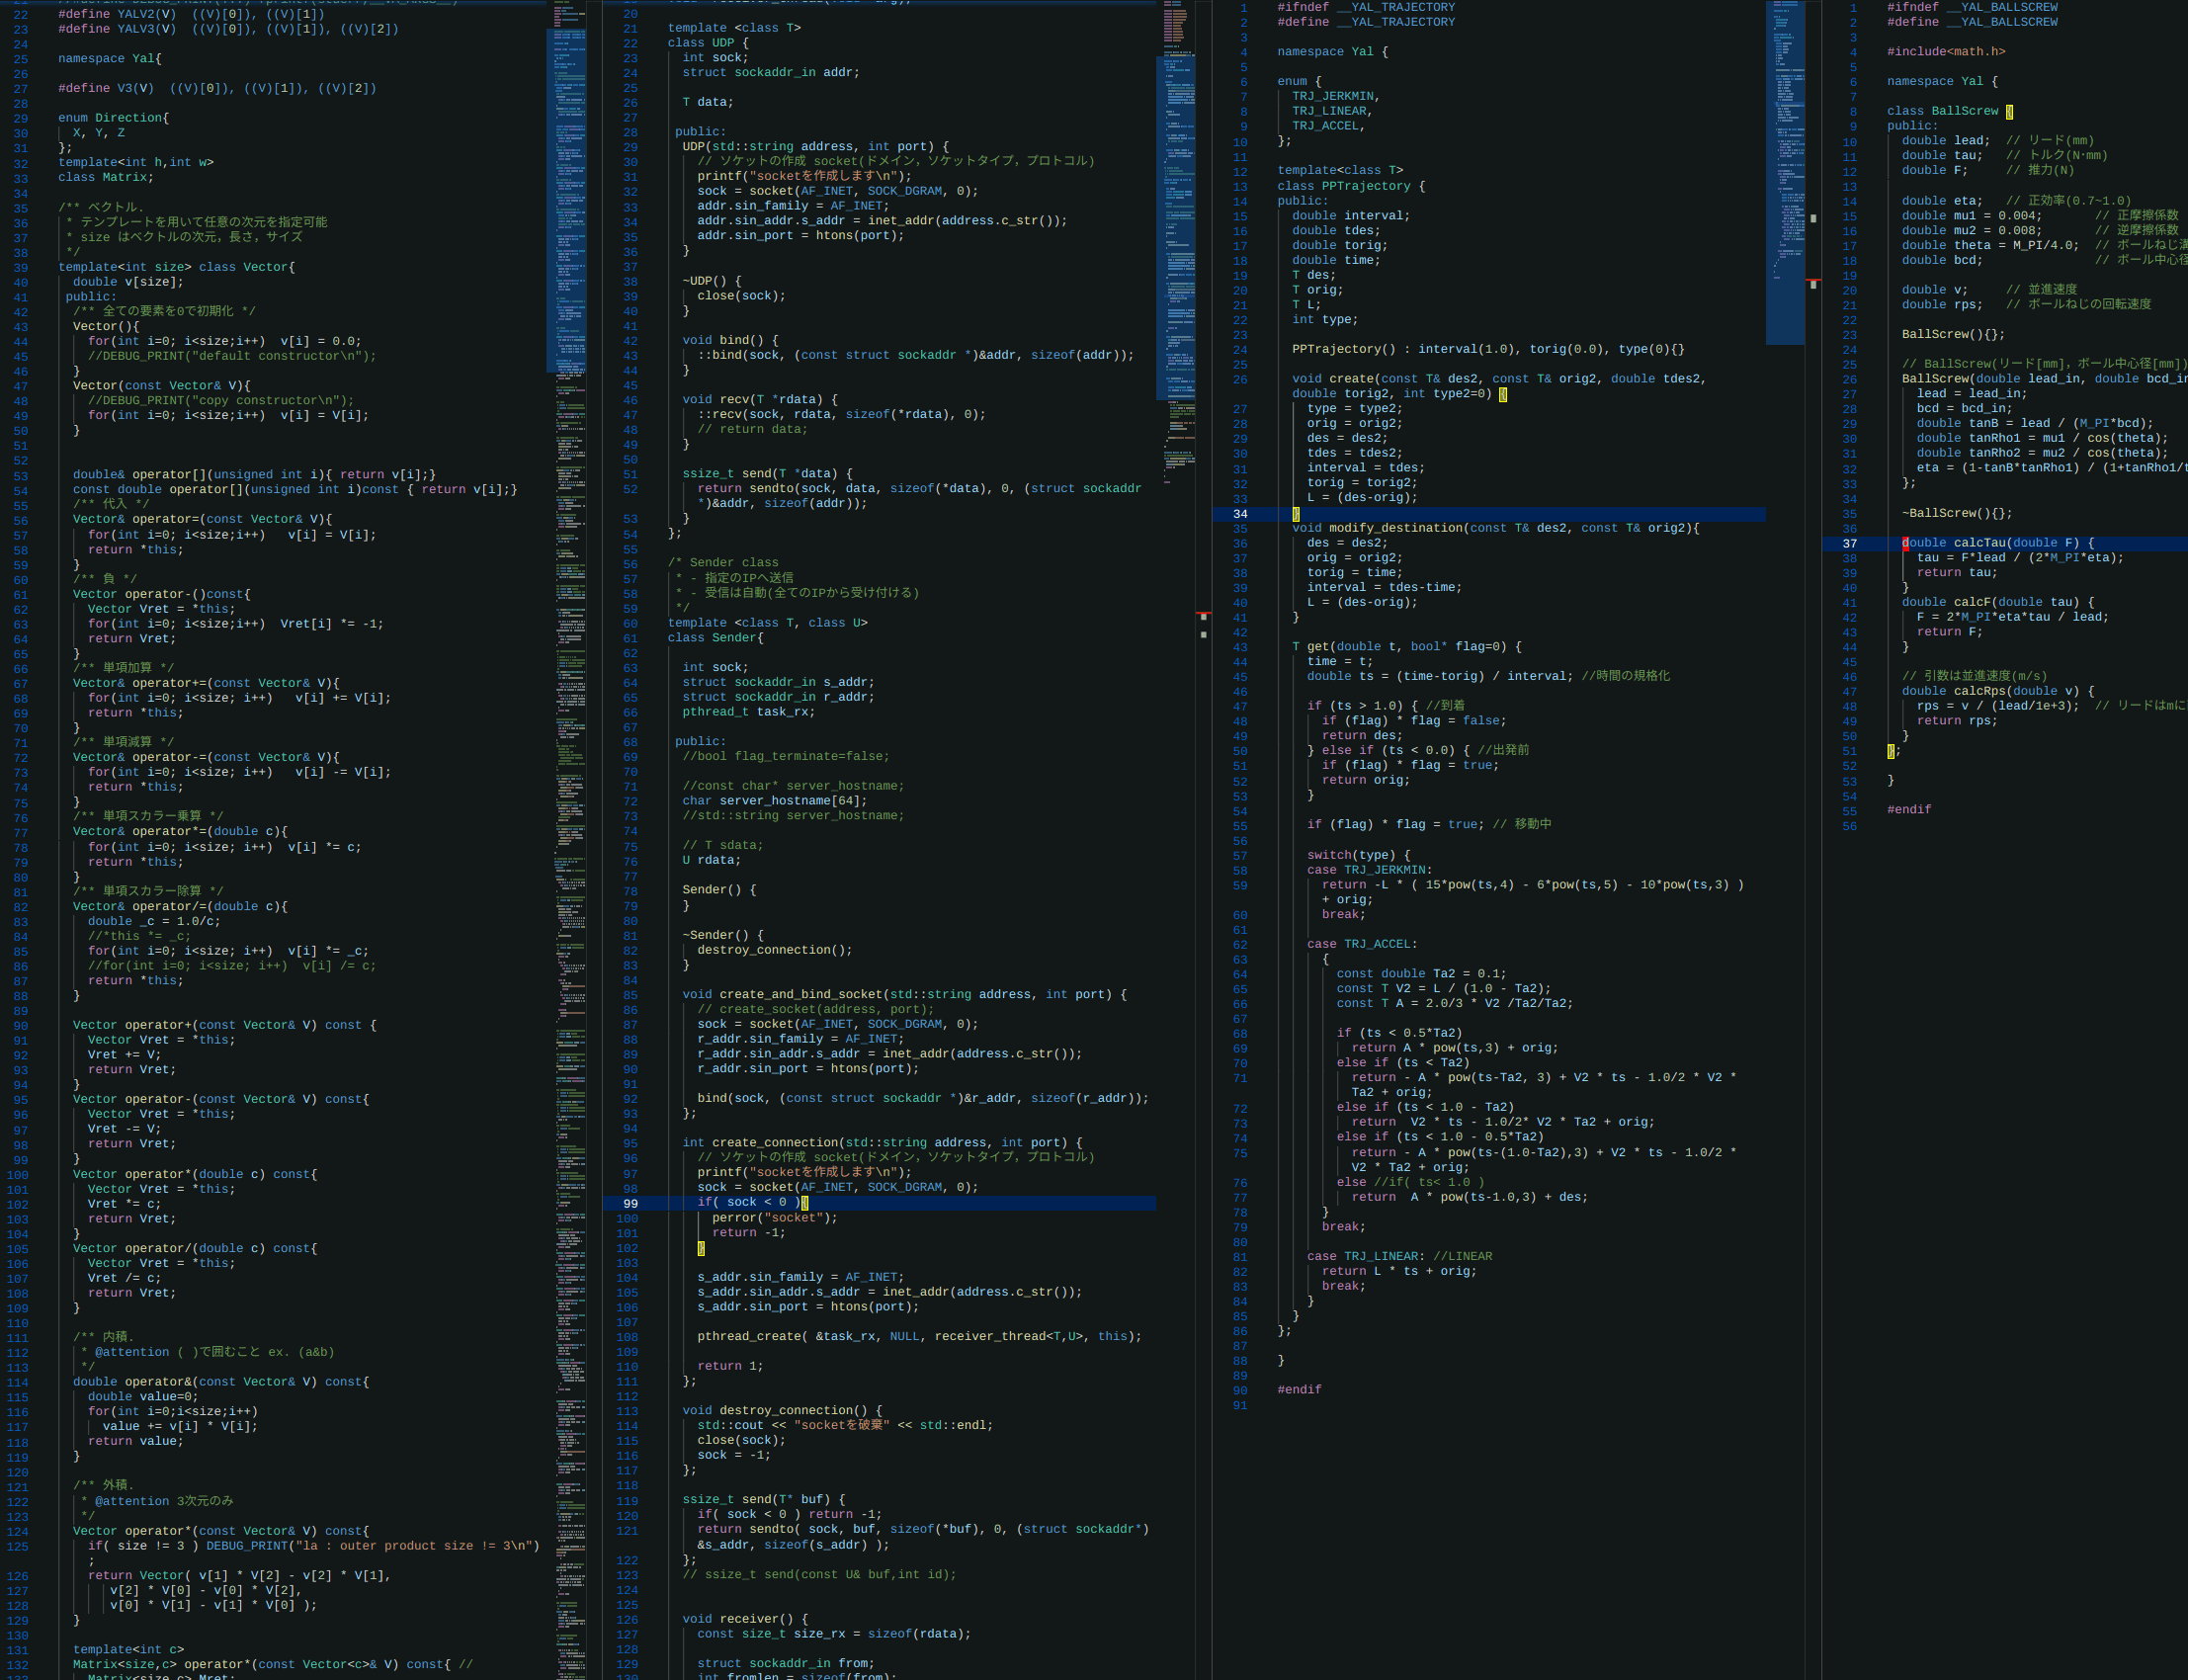Click the yellow brace after 'if( sock < 0 )'

pyautogui.click(x=804, y=1203)
